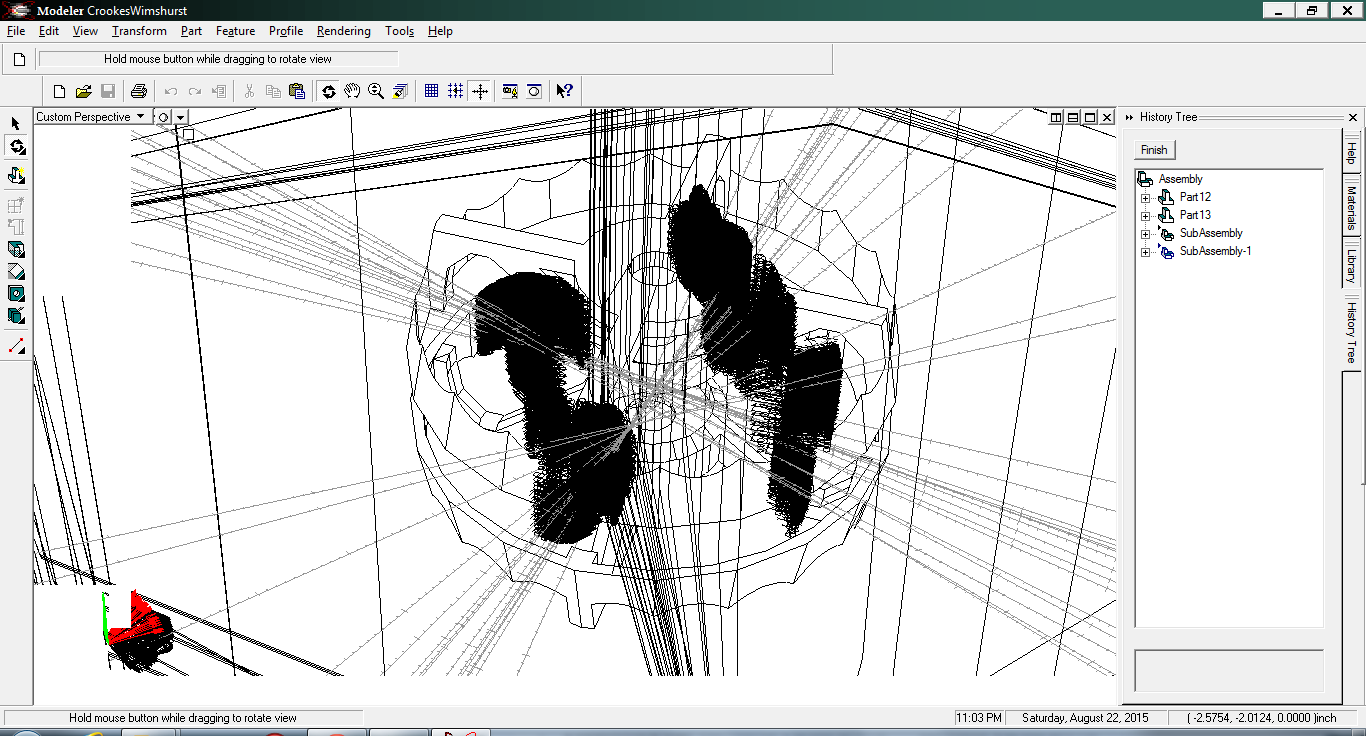Click the Cut scissors icon

(249, 91)
